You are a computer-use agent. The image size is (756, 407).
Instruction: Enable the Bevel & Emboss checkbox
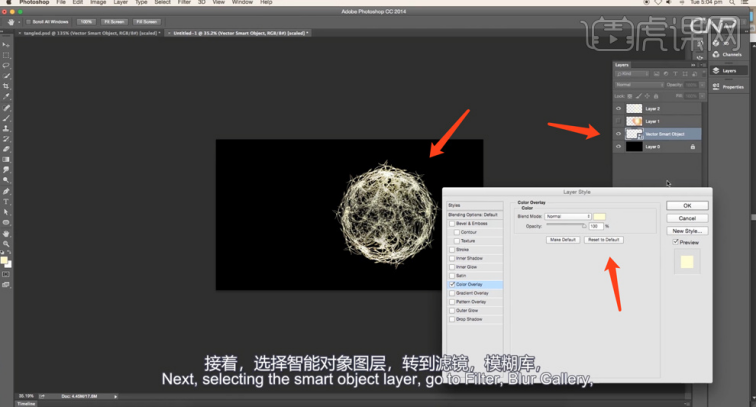coord(452,224)
